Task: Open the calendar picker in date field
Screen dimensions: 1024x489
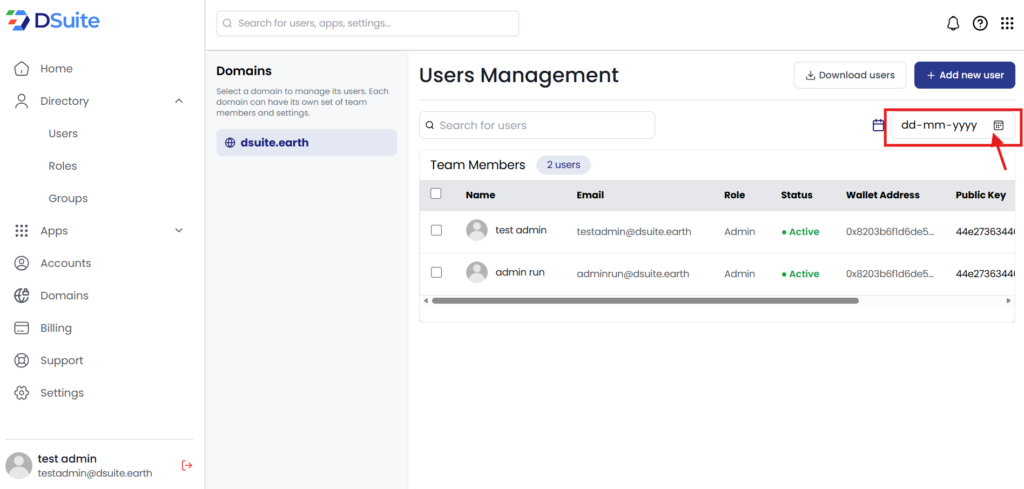Action: 998,125
